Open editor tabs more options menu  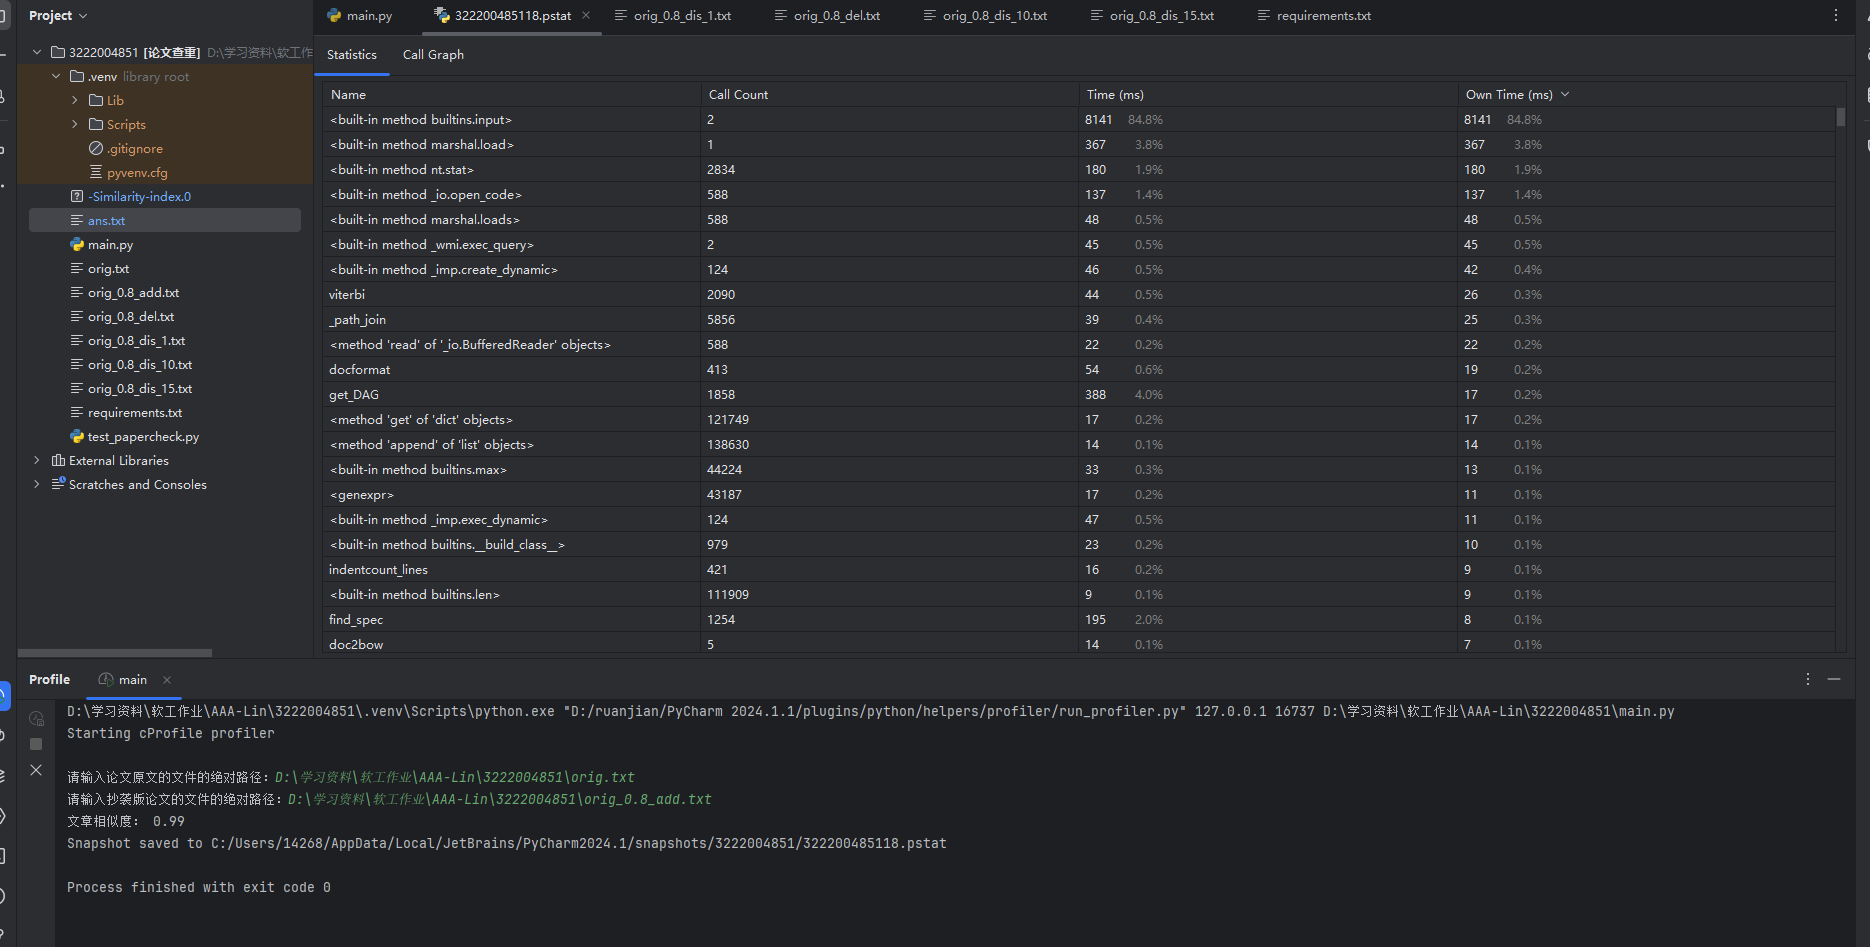(x=1835, y=15)
